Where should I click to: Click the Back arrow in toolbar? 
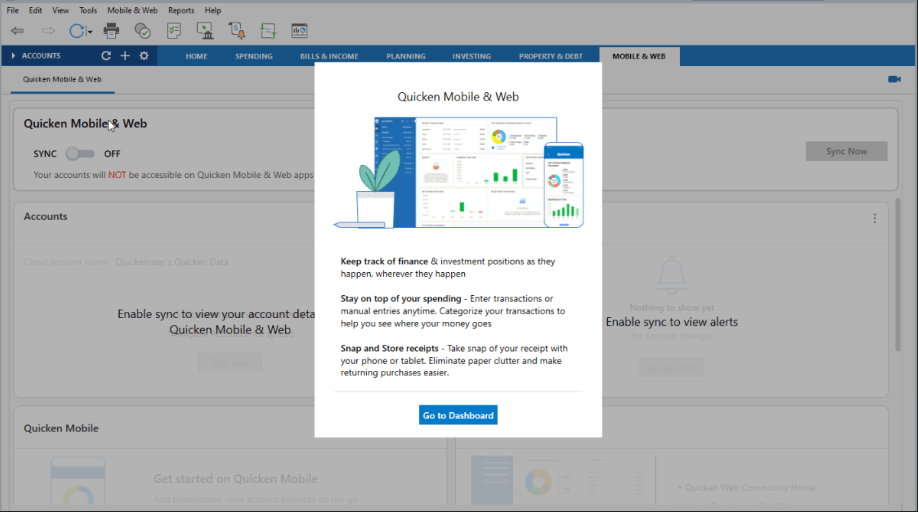tap(17, 31)
